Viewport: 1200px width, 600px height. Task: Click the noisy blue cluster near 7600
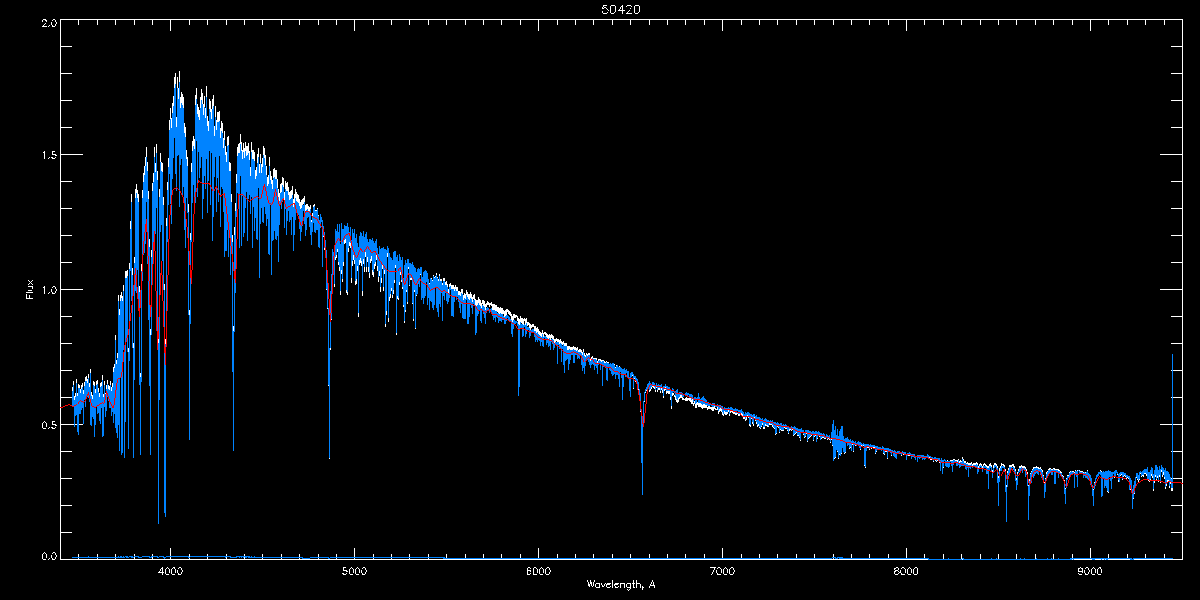[837, 440]
